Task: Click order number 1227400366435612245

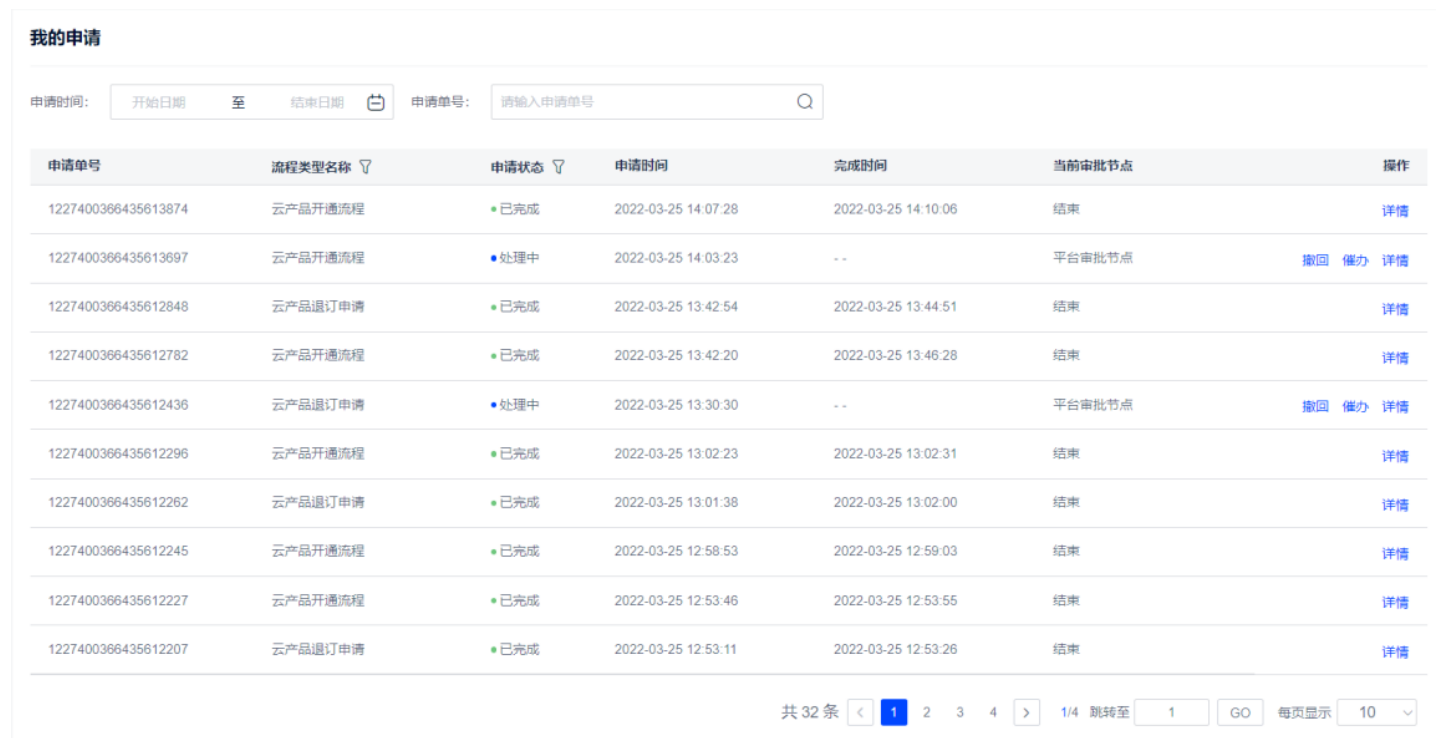Action: [118, 551]
